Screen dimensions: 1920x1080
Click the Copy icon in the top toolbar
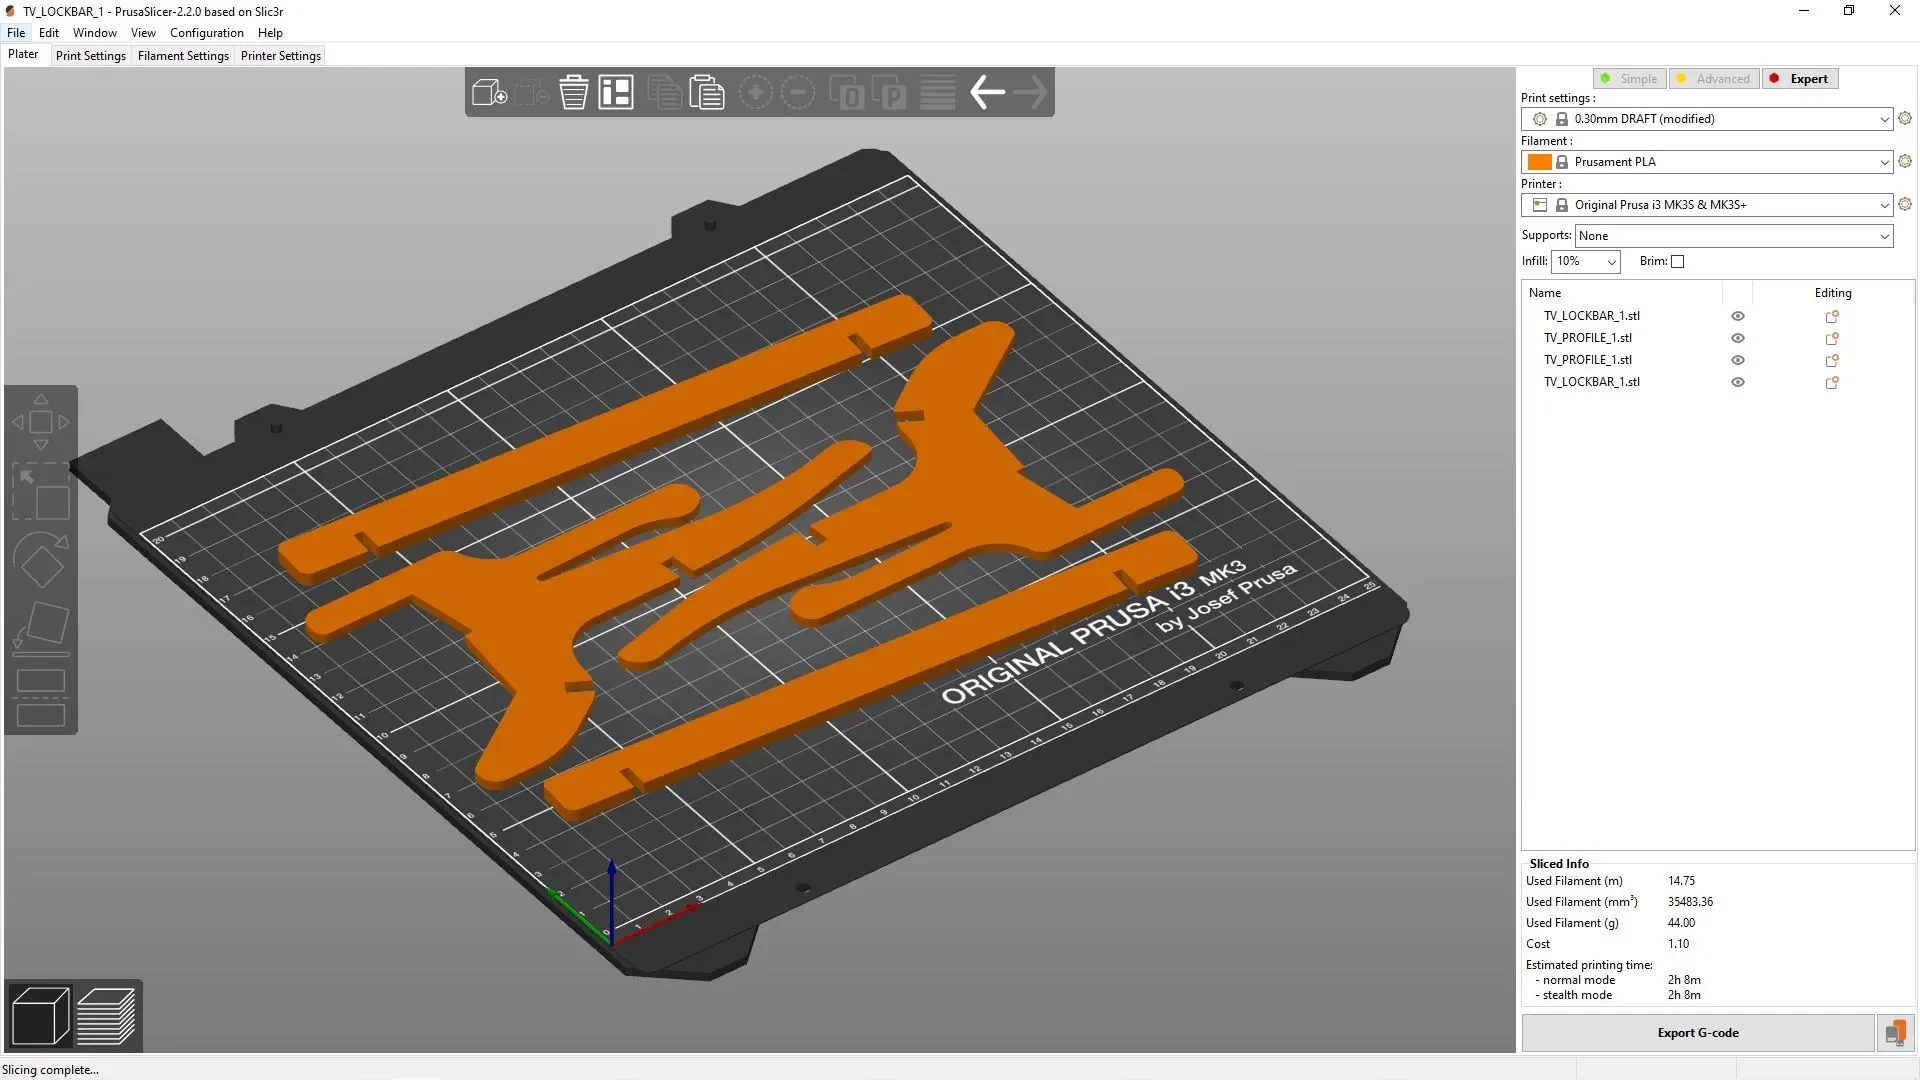[664, 93]
